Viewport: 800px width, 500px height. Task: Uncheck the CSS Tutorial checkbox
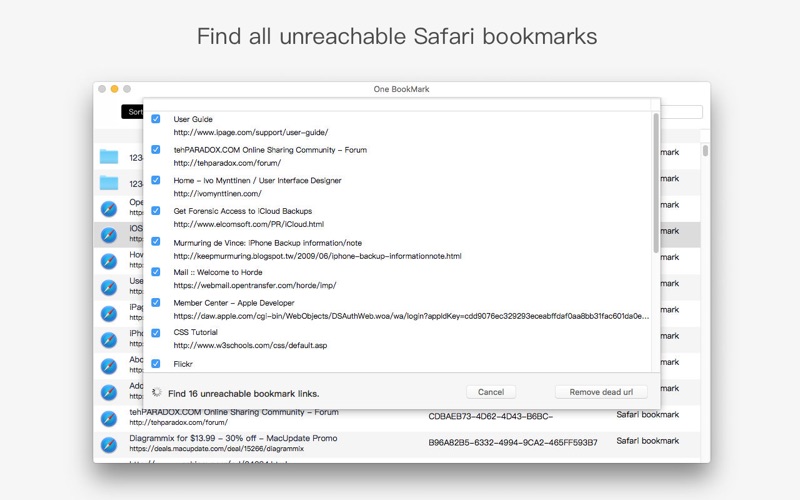[x=156, y=333]
